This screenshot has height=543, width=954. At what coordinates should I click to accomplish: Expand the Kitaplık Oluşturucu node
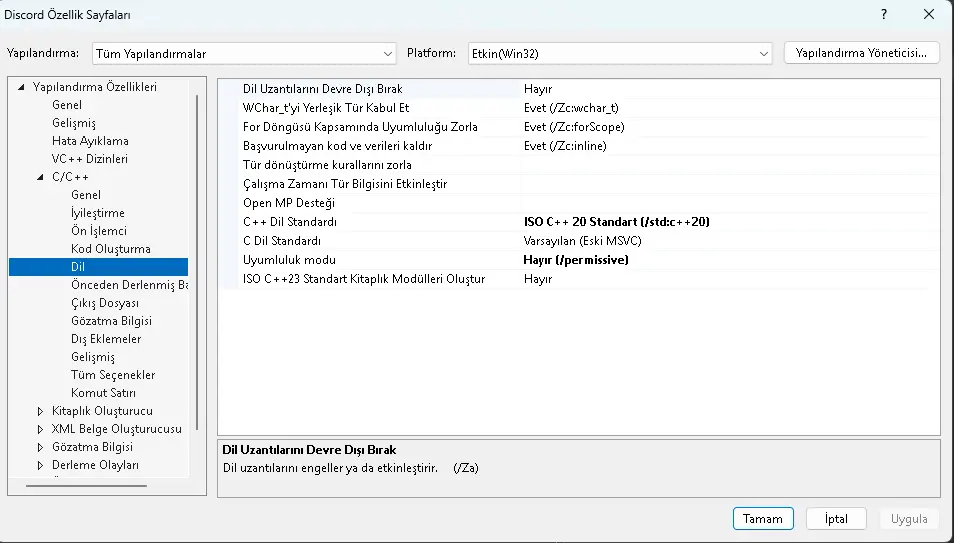click(x=40, y=412)
